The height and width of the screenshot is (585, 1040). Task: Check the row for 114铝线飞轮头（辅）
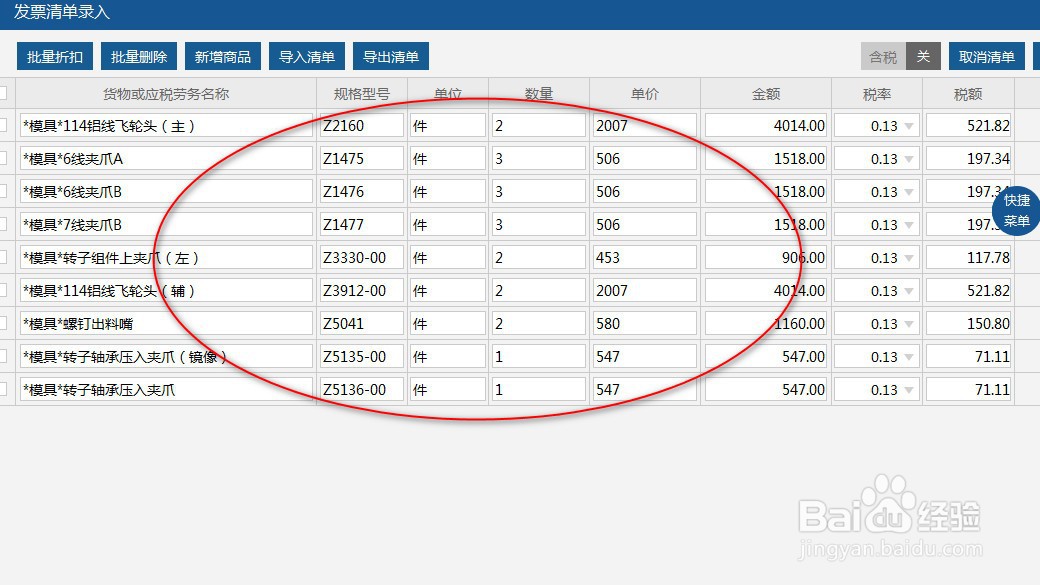pos(3,291)
